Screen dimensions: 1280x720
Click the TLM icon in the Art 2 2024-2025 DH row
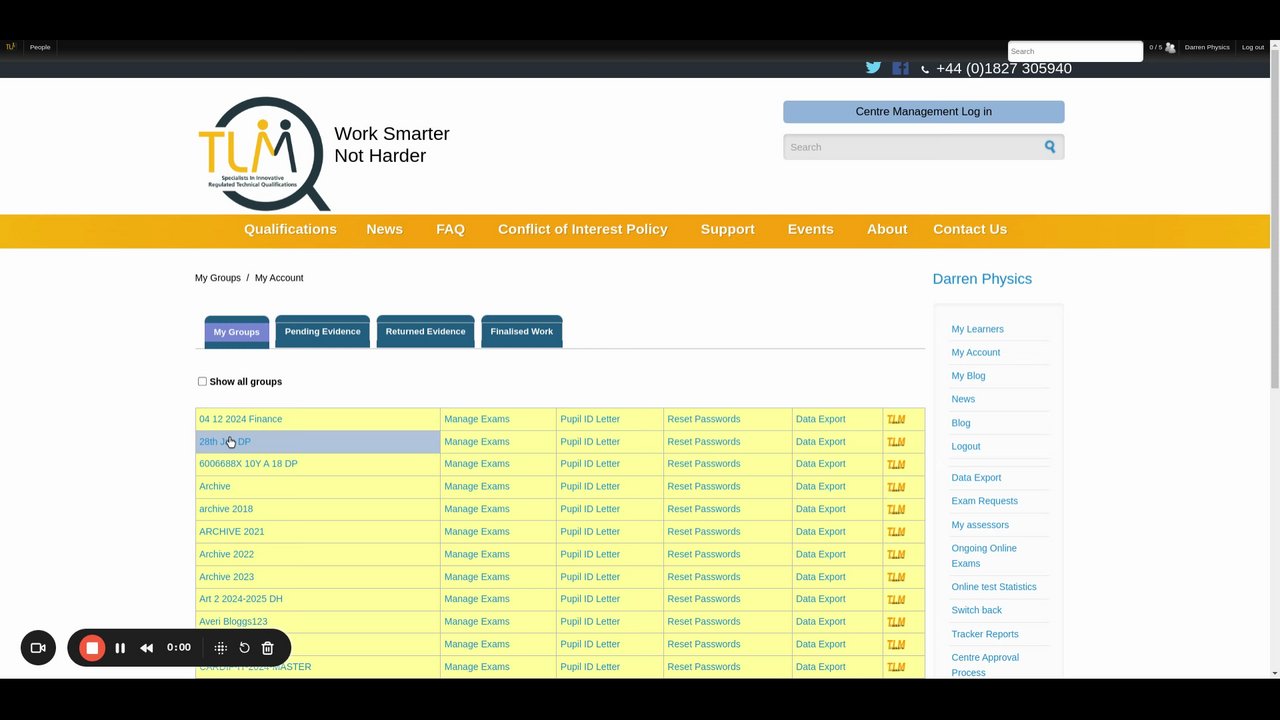coord(896,599)
